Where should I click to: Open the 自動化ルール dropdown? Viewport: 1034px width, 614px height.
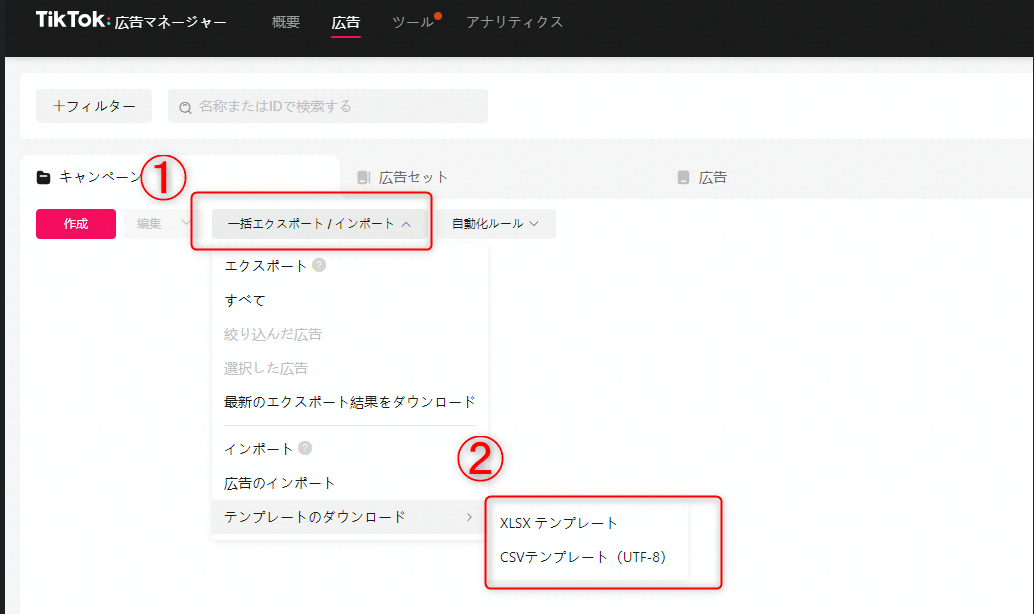(x=495, y=224)
